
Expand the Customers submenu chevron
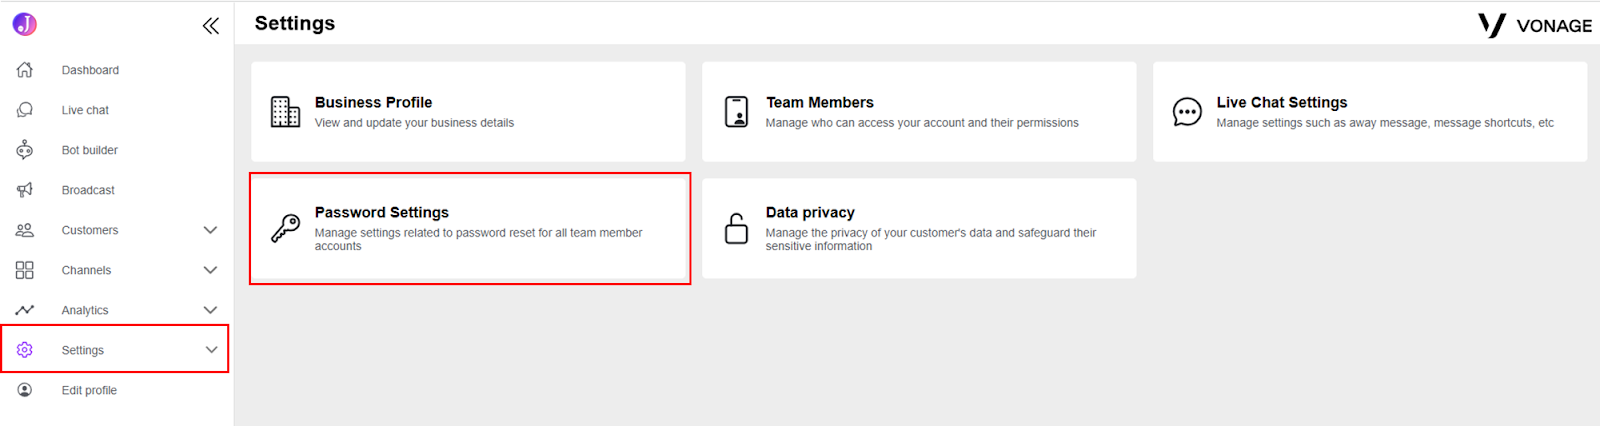tap(210, 230)
